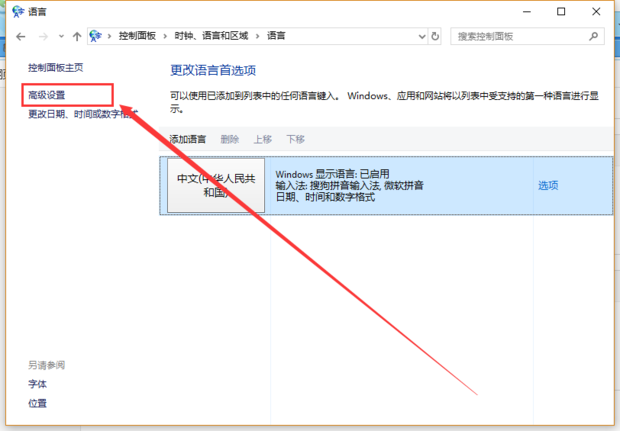The width and height of the screenshot is (620, 431).
Task: Click the 输入法: 搜狗拼音输入法 line
Action: [350, 185]
